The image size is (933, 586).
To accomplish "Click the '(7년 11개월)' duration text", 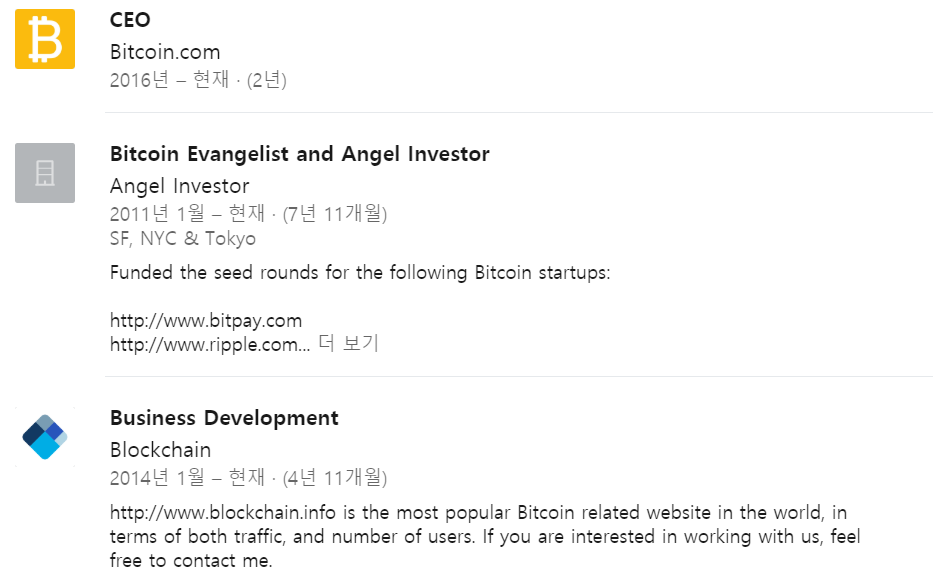I will coord(335,214).
